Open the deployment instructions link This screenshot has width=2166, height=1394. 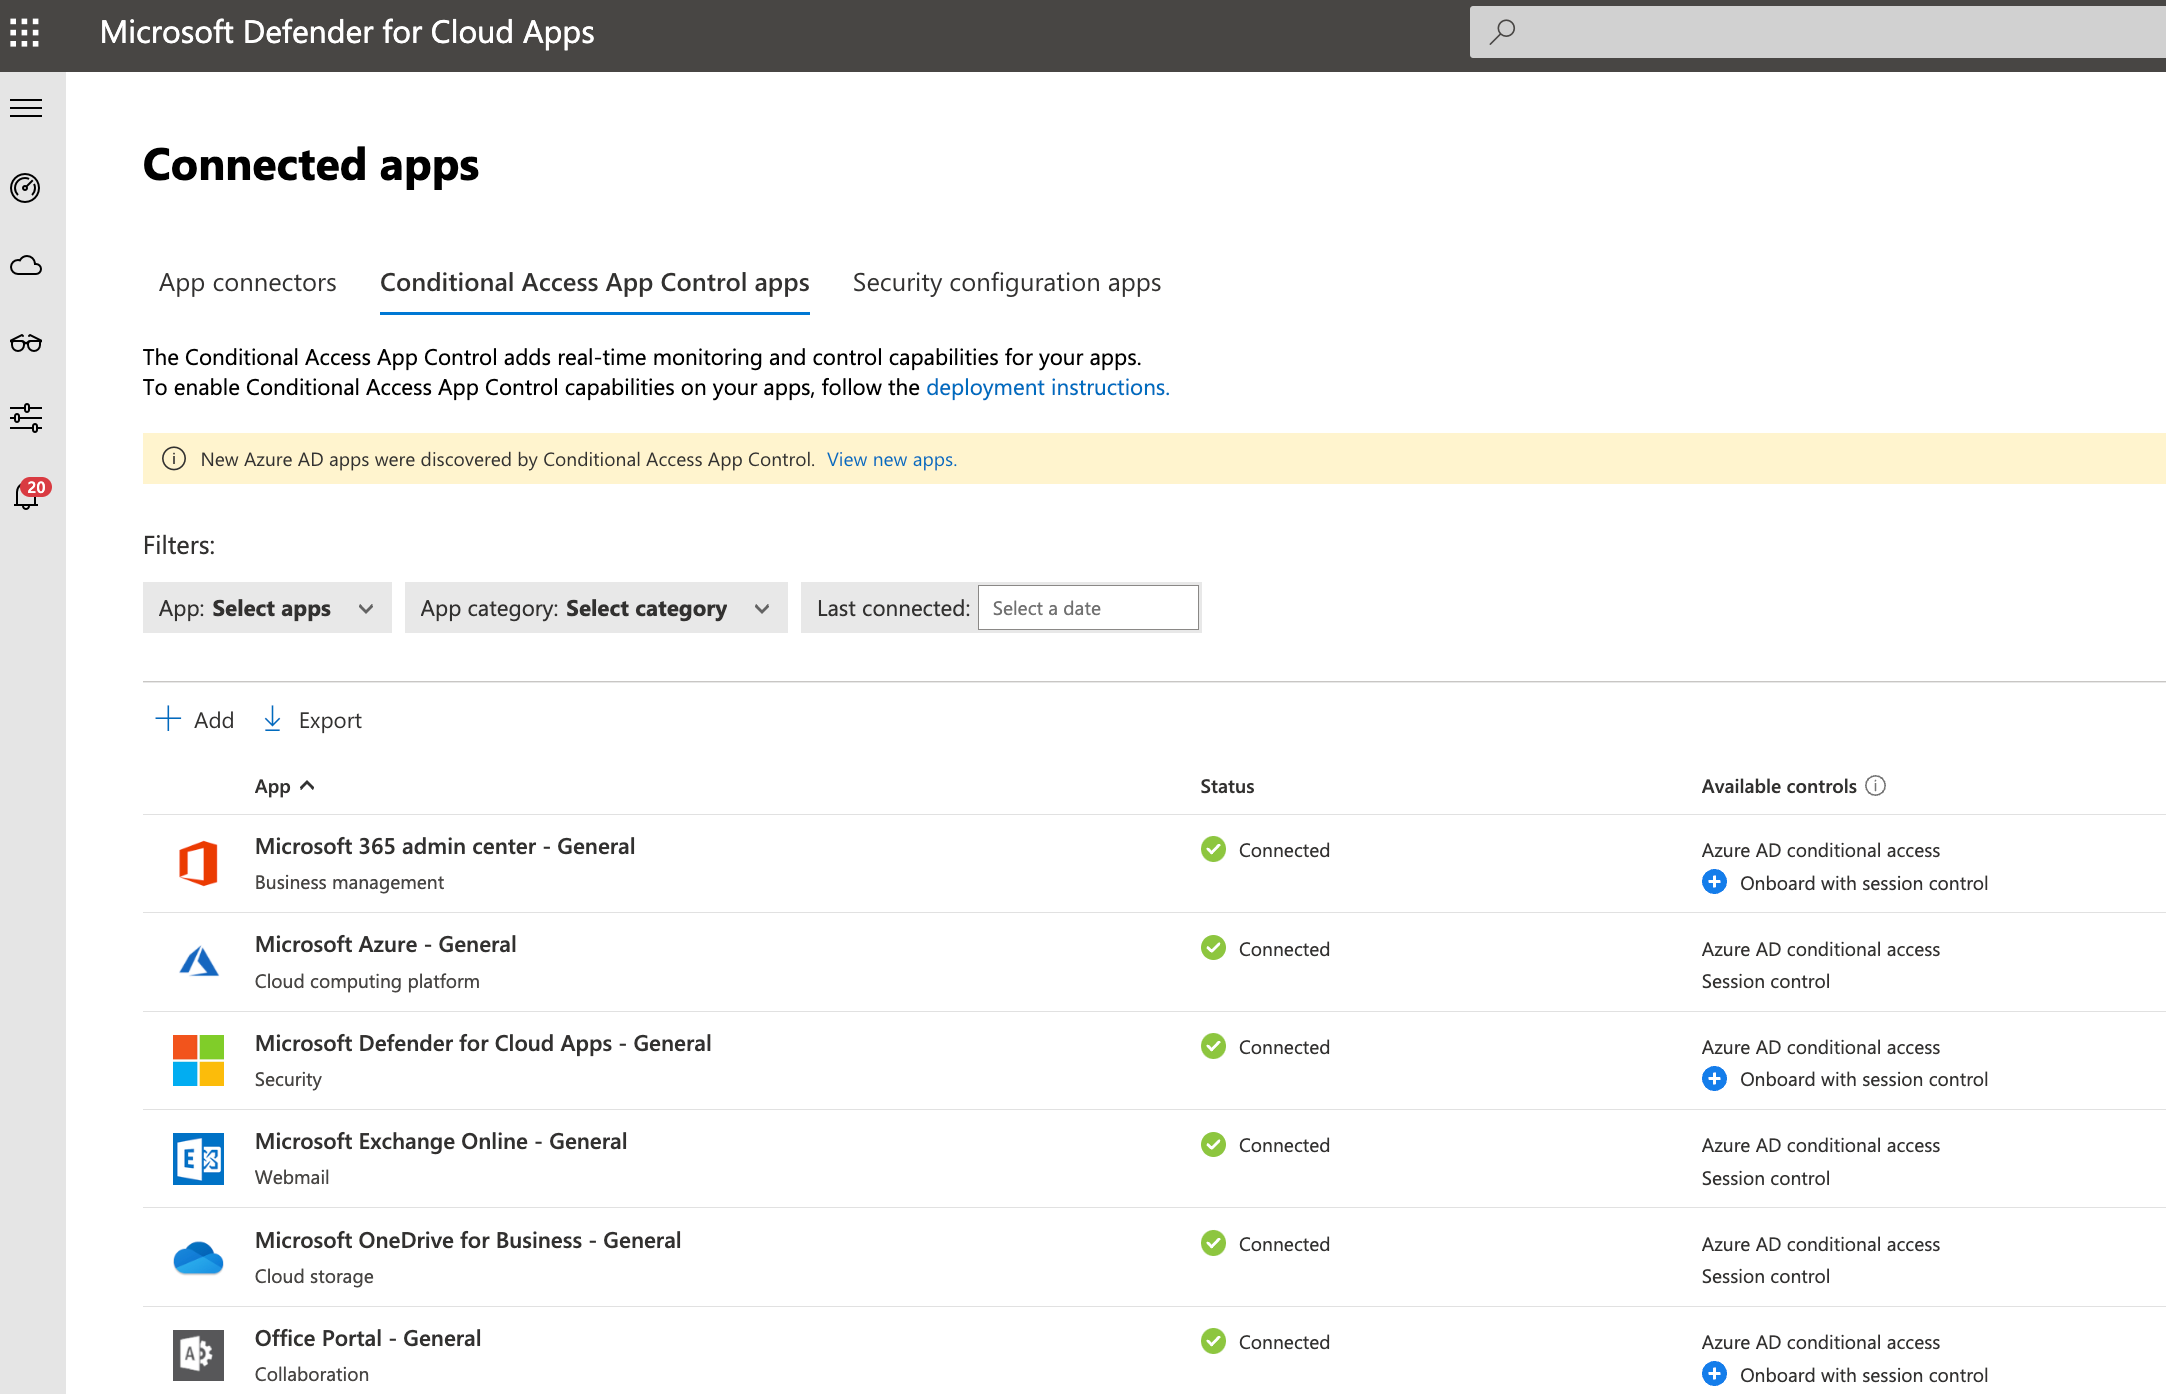pyautogui.click(x=1047, y=387)
